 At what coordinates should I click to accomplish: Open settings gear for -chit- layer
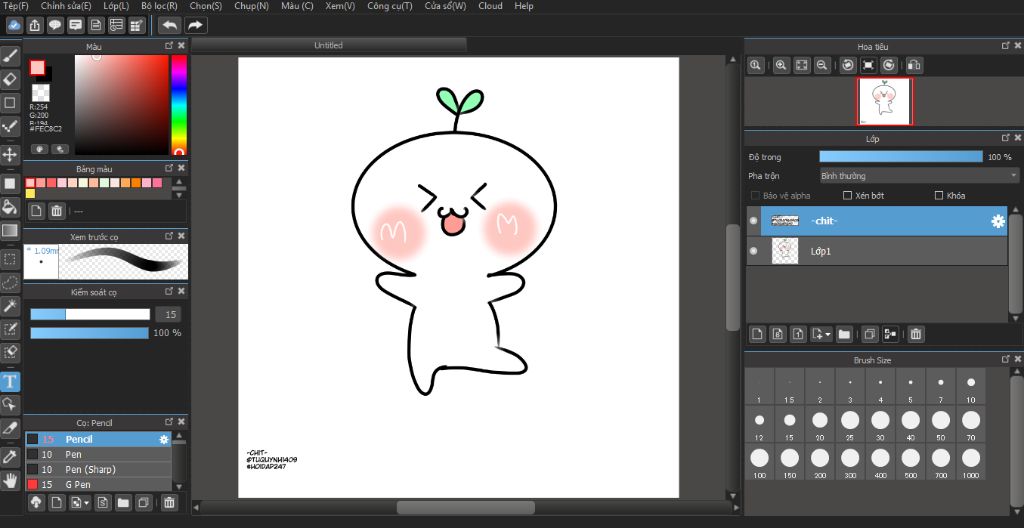coord(997,222)
